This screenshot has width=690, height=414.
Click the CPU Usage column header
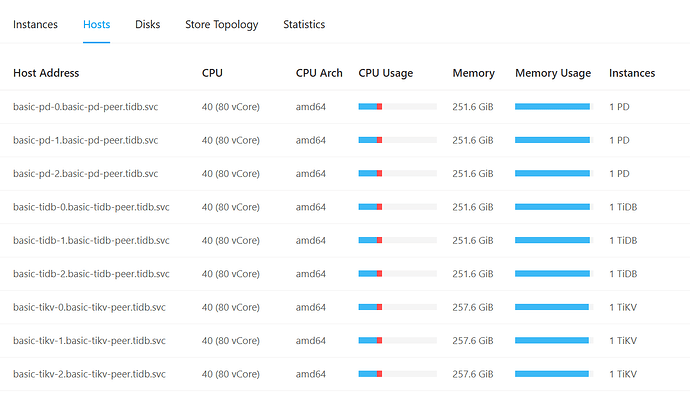tap(385, 73)
